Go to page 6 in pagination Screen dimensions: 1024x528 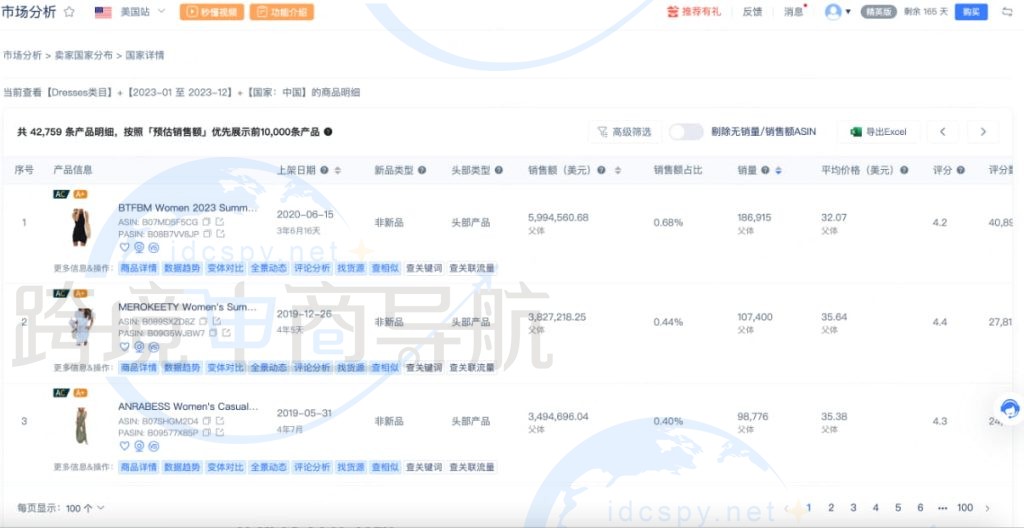(x=920, y=508)
